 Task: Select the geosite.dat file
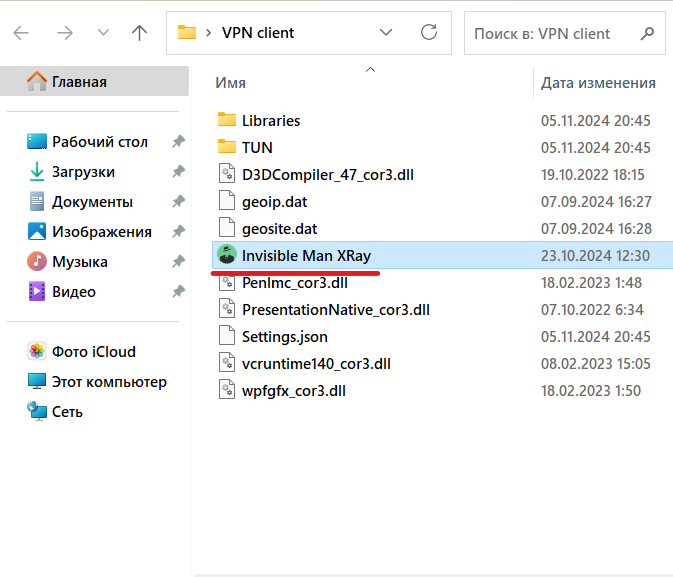tap(279, 229)
